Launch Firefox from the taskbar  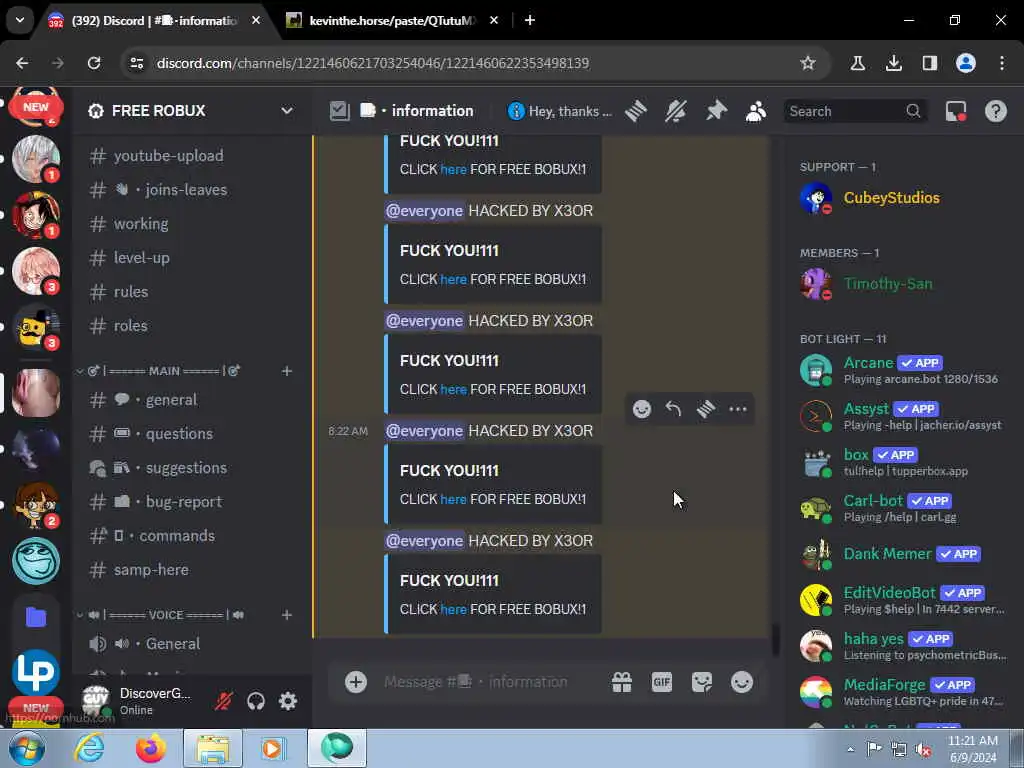pos(151,748)
